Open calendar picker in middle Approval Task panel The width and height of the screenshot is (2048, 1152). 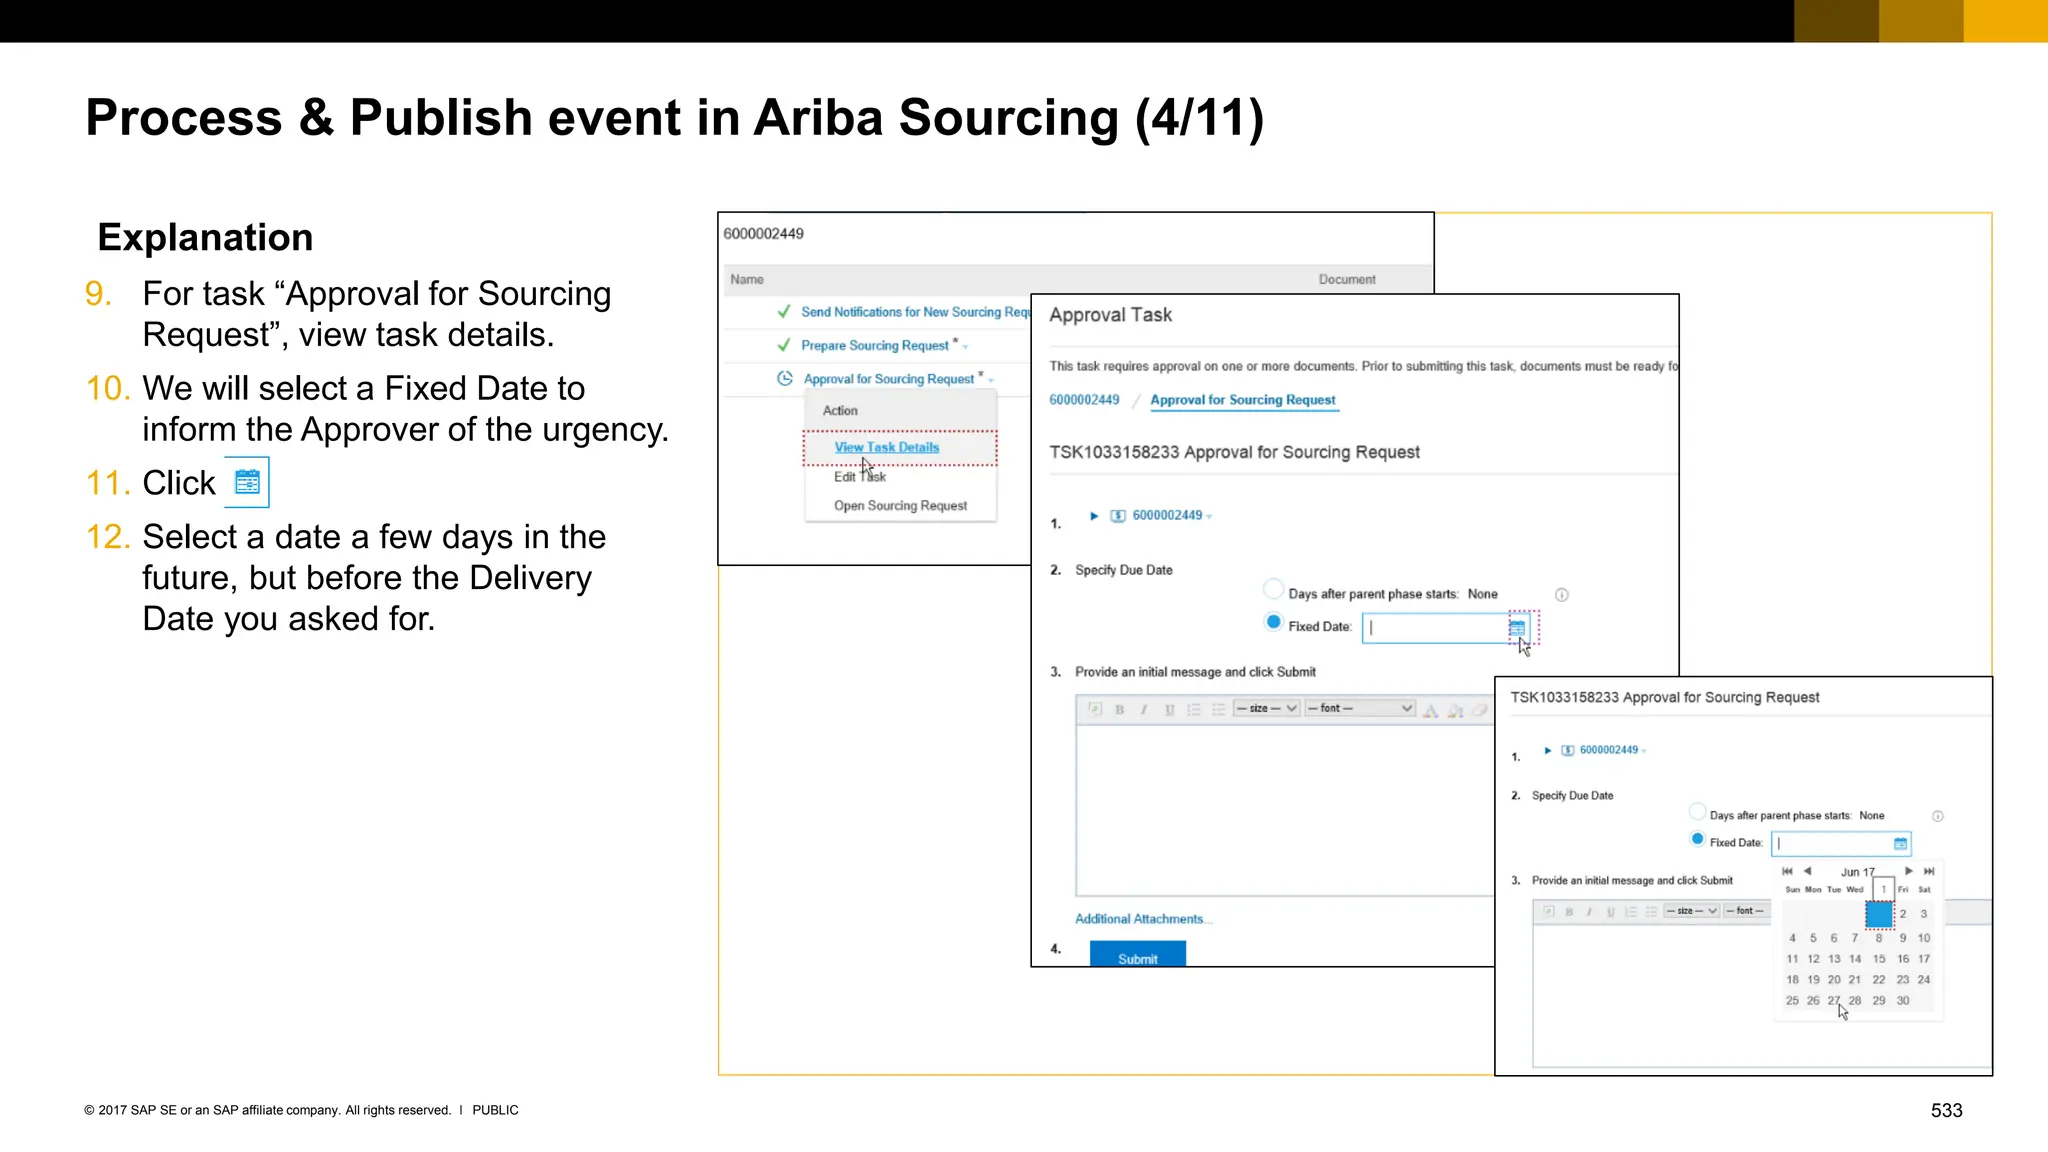(x=1517, y=628)
